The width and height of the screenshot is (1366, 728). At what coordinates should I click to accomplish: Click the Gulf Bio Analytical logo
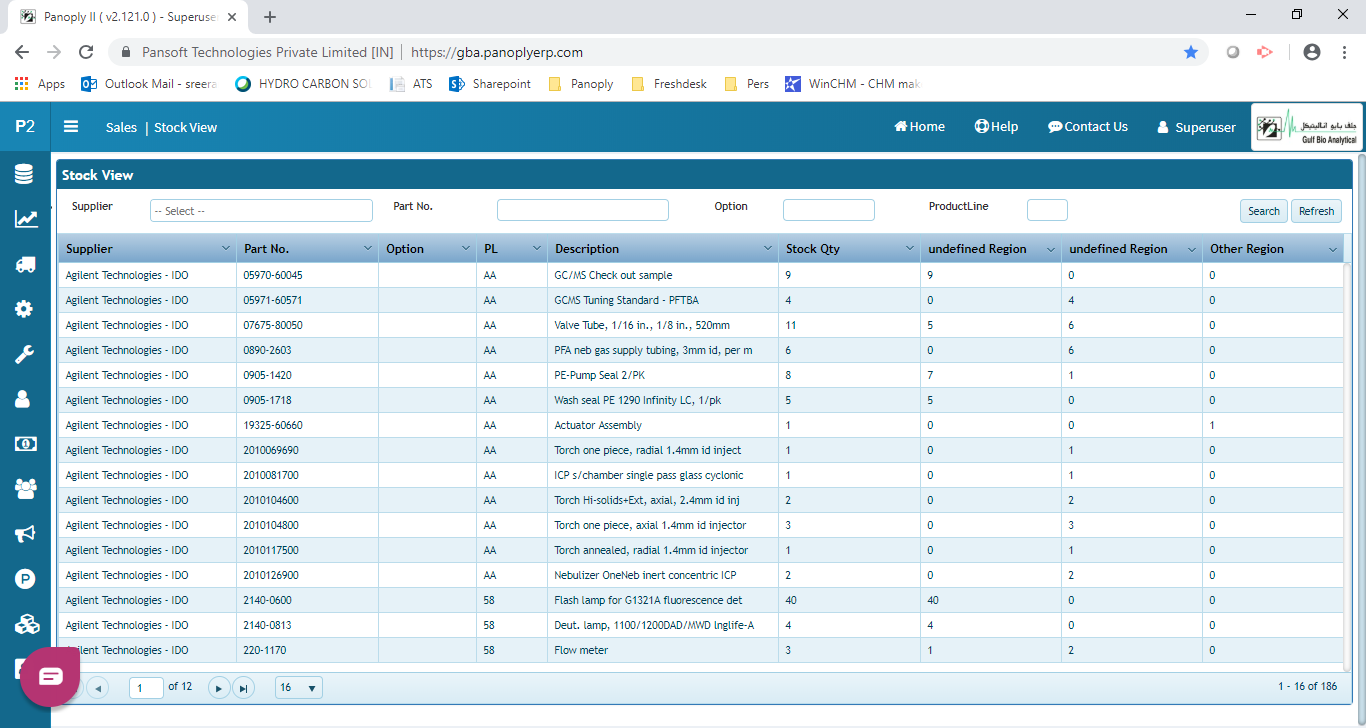[x=1307, y=127]
